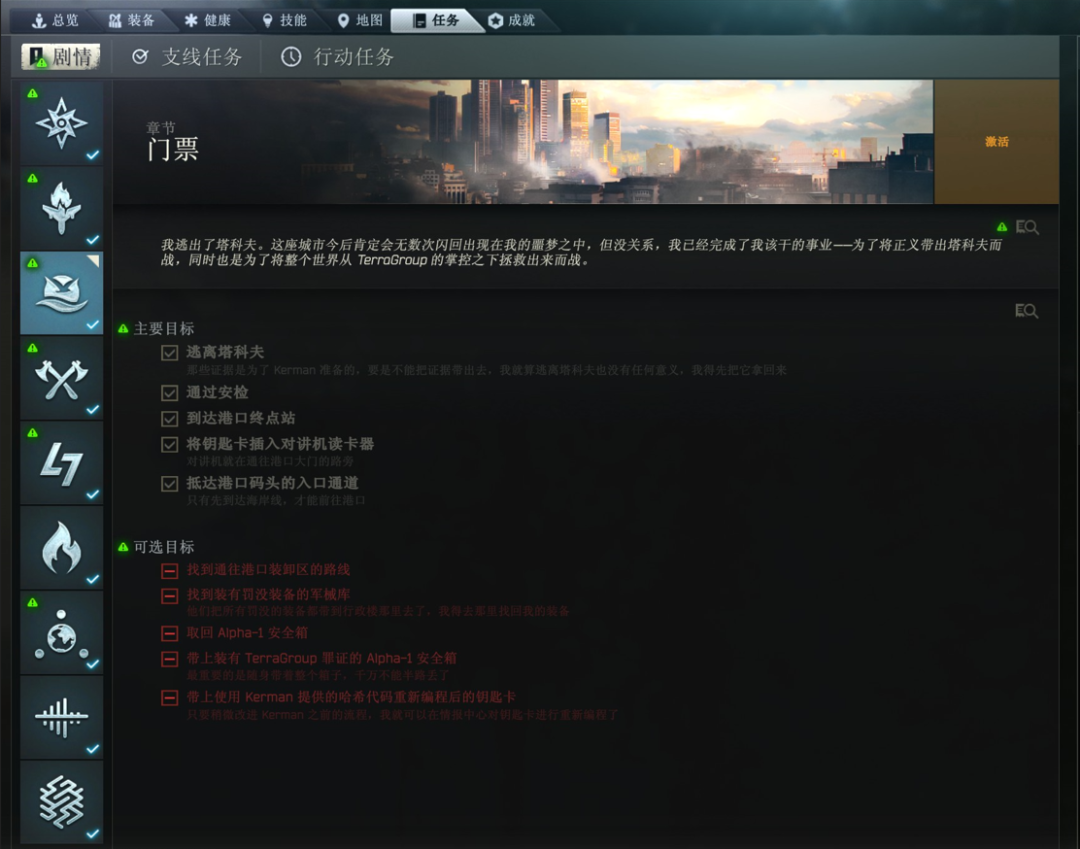
Task: Switch to 支线任务 side quests
Action: (x=187, y=56)
